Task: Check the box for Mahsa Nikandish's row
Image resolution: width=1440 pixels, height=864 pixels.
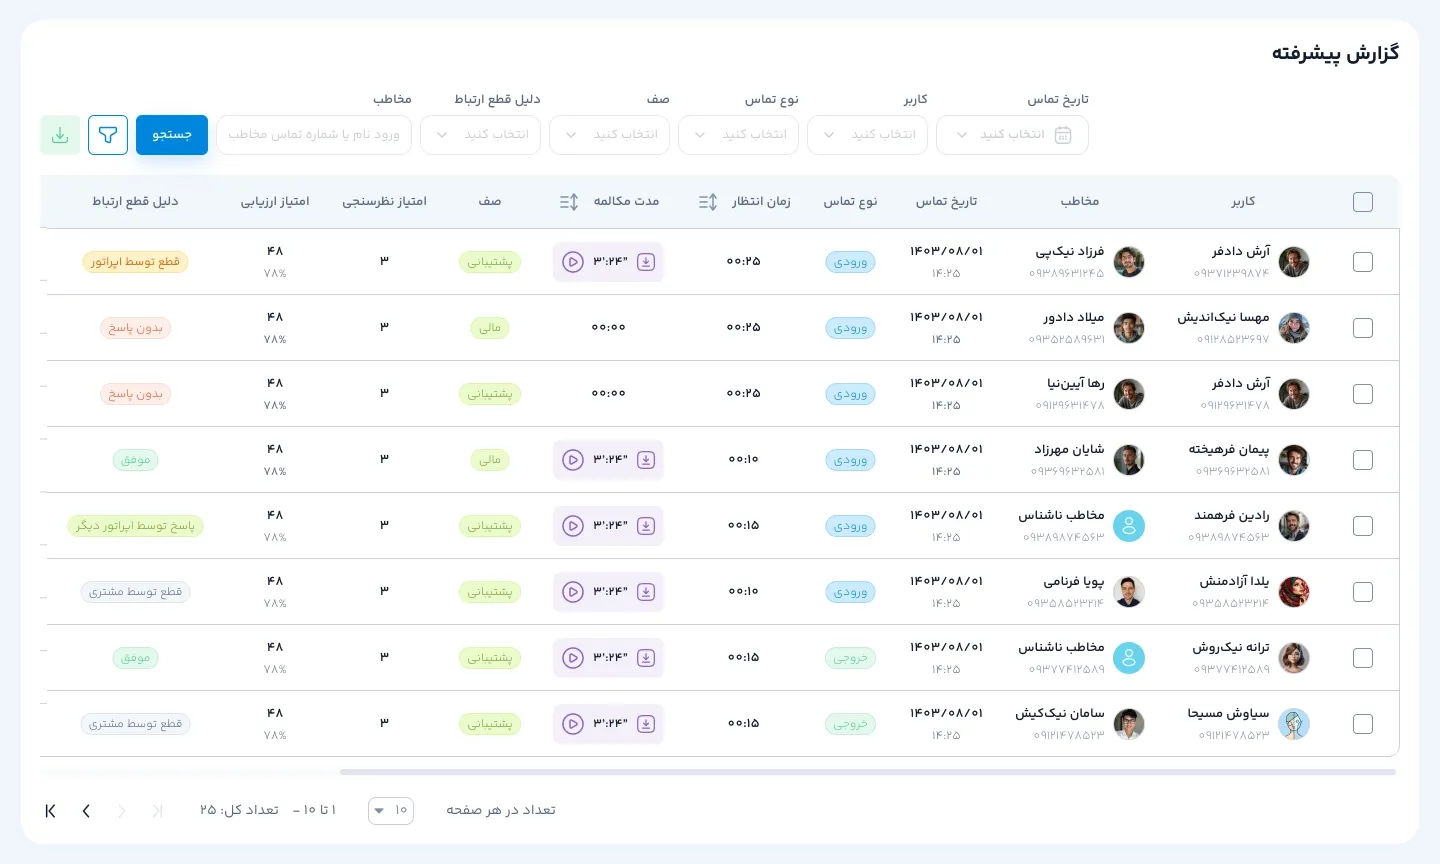Action: point(1362,328)
